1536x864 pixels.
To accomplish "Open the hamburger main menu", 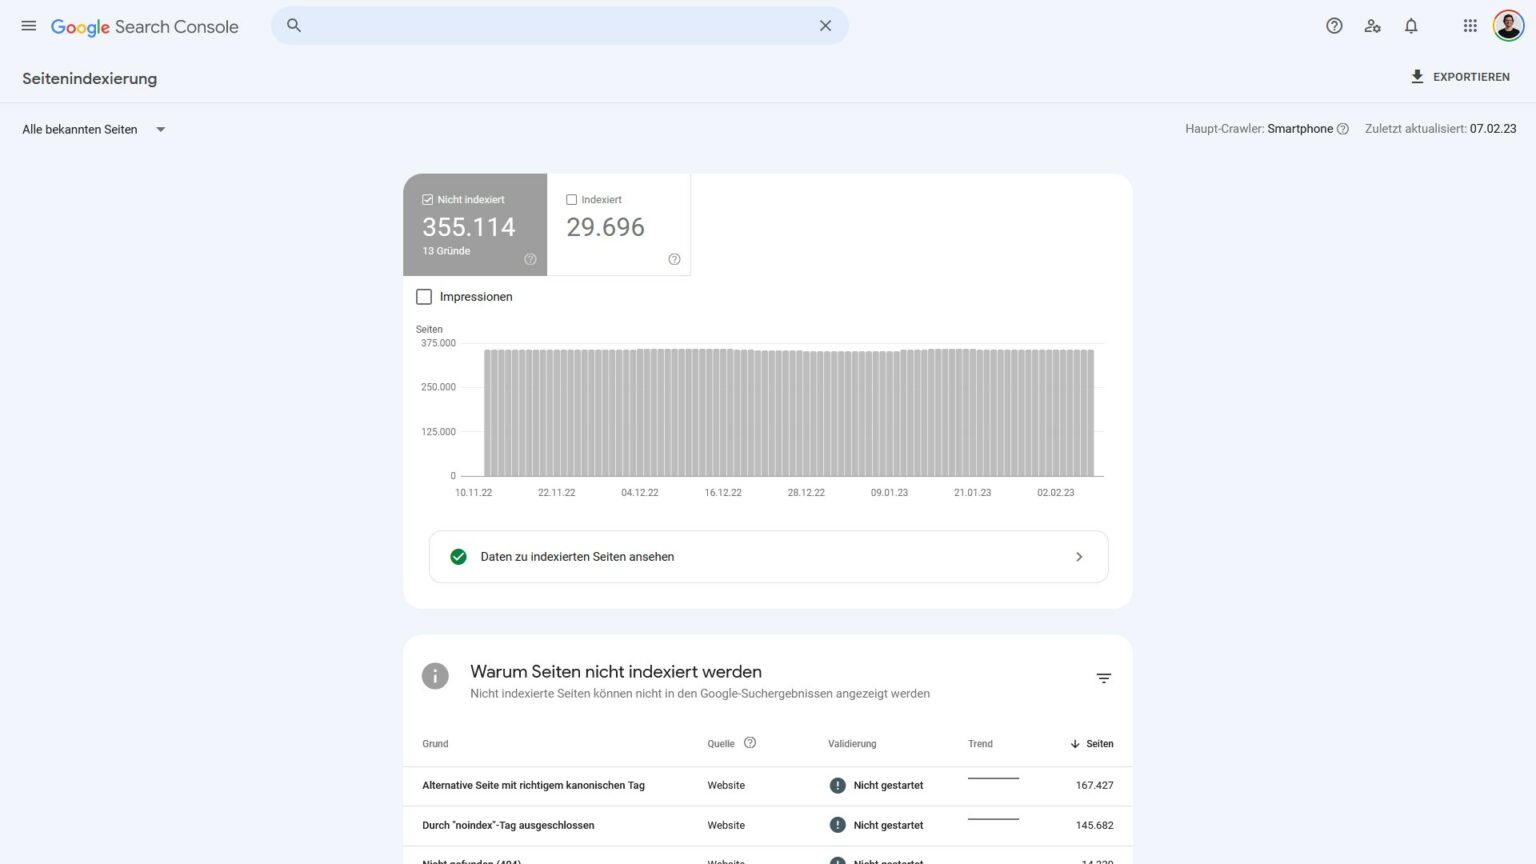I will click(29, 26).
